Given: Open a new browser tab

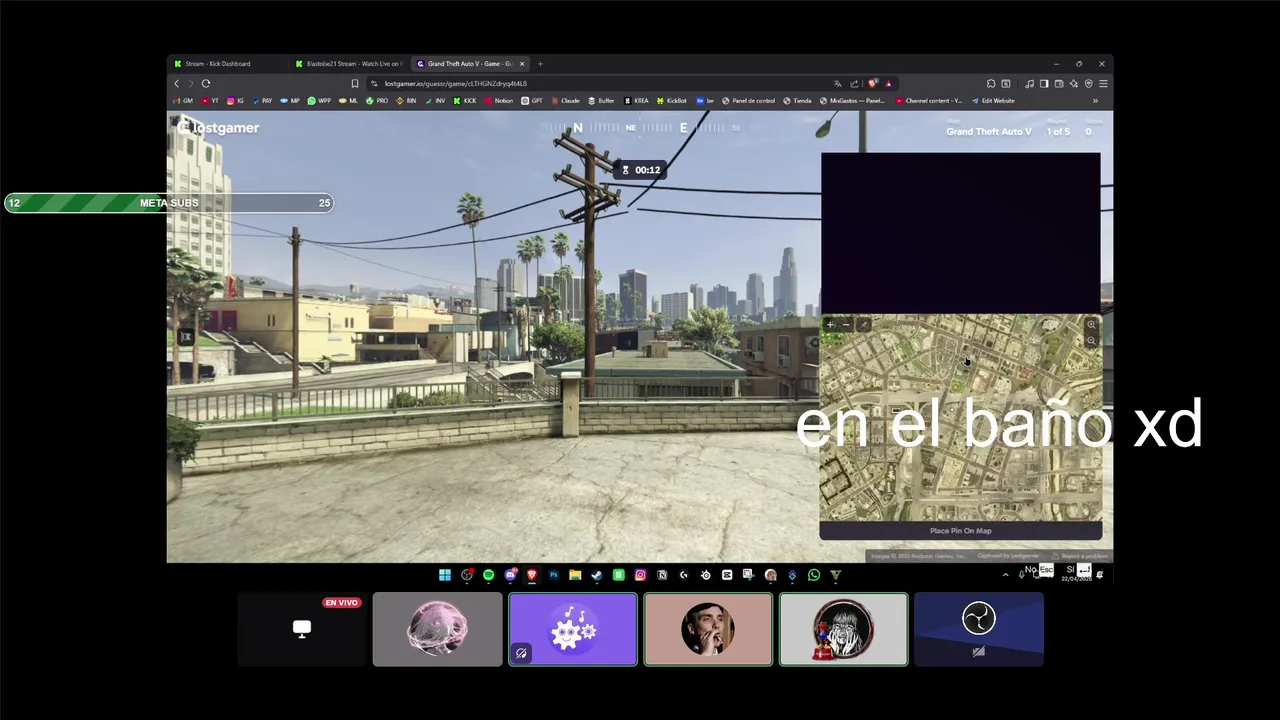Looking at the screenshot, I should point(540,64).
